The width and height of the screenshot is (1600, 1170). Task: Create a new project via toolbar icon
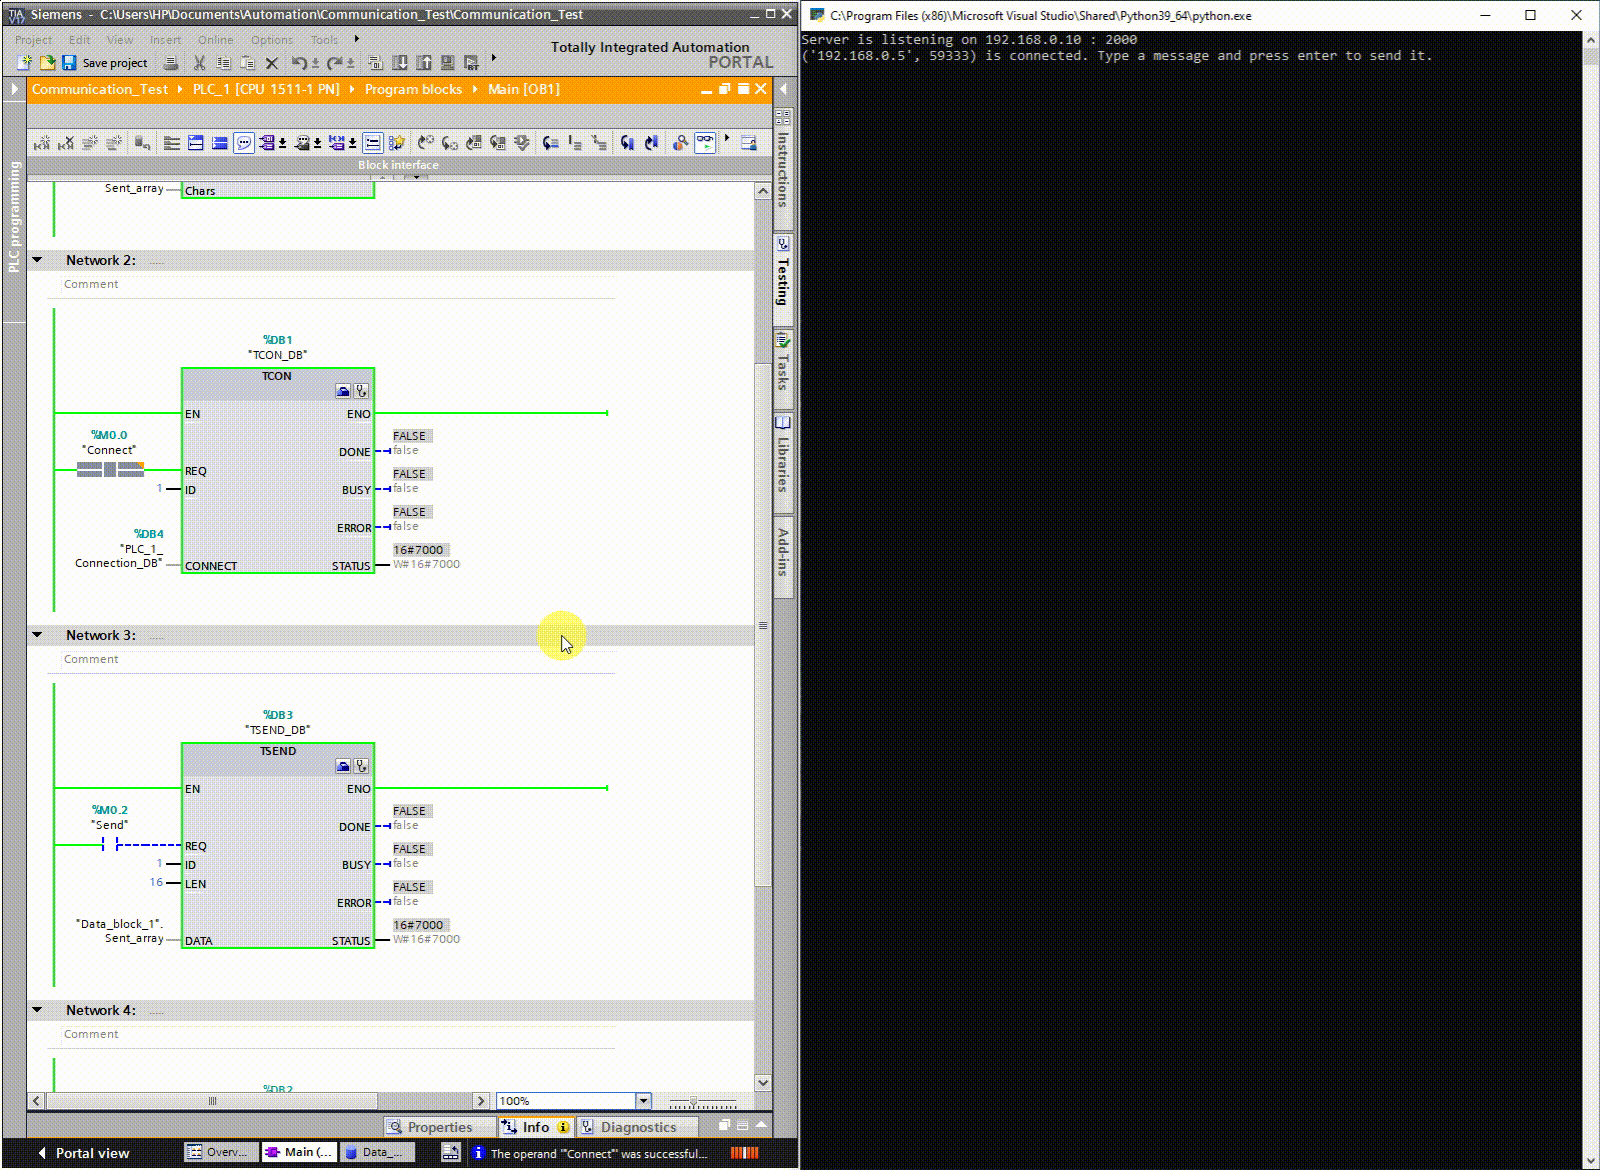(24, 62)
